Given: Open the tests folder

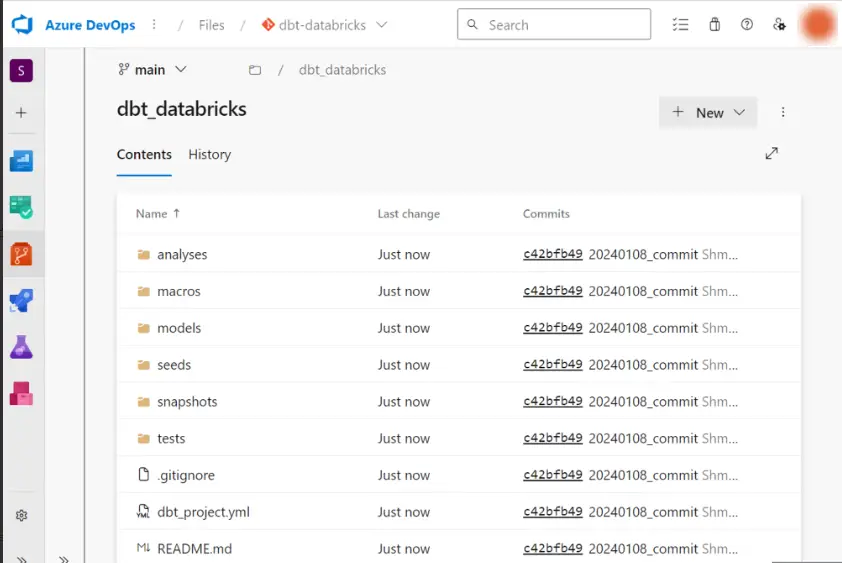Looking at the screenshot, I should 171,438.
